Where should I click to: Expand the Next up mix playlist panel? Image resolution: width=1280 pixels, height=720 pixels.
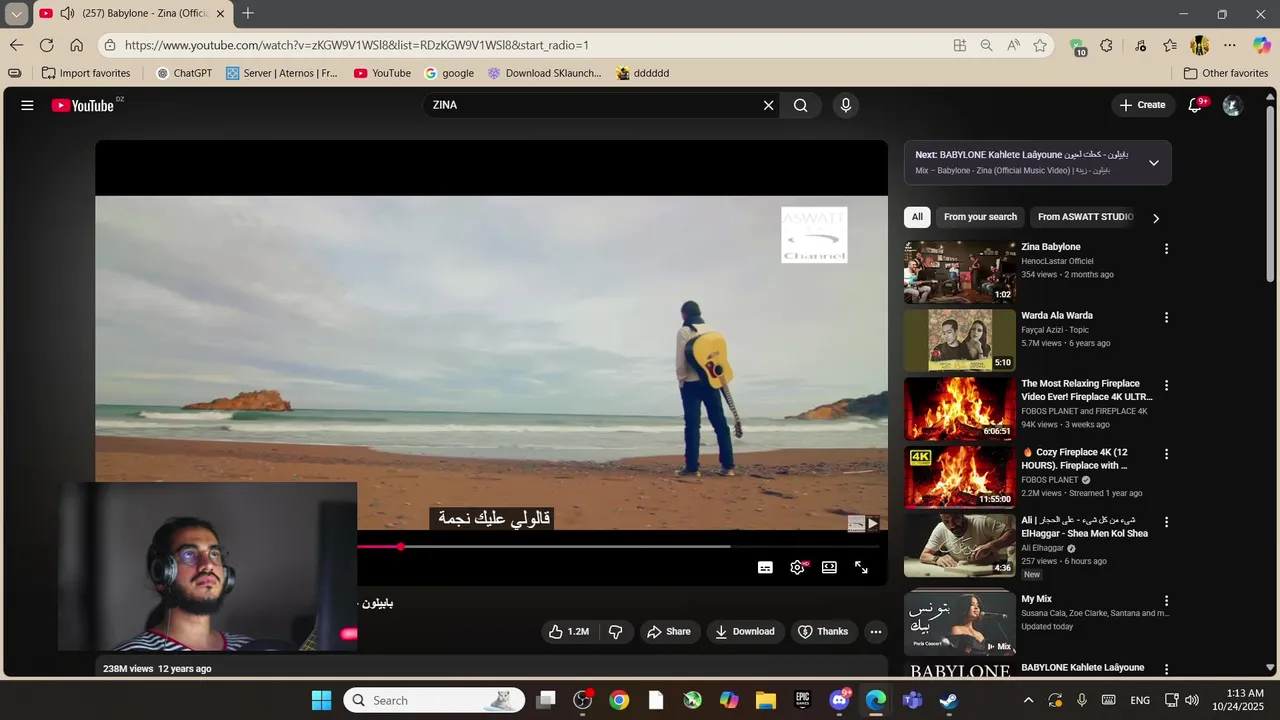coord(1153,162)
